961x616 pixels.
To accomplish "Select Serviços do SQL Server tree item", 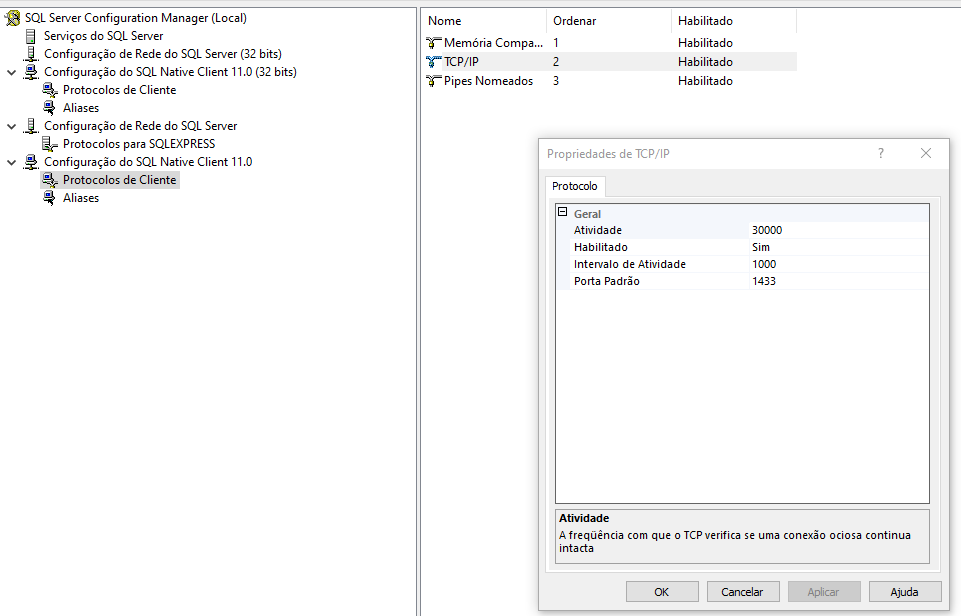I will pos(104,36).
